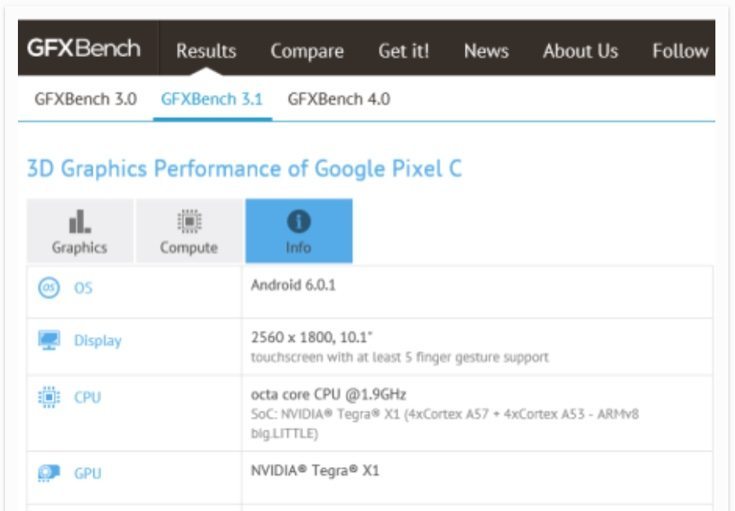
Task: Click the info circle icon
Action: point(299,221)
